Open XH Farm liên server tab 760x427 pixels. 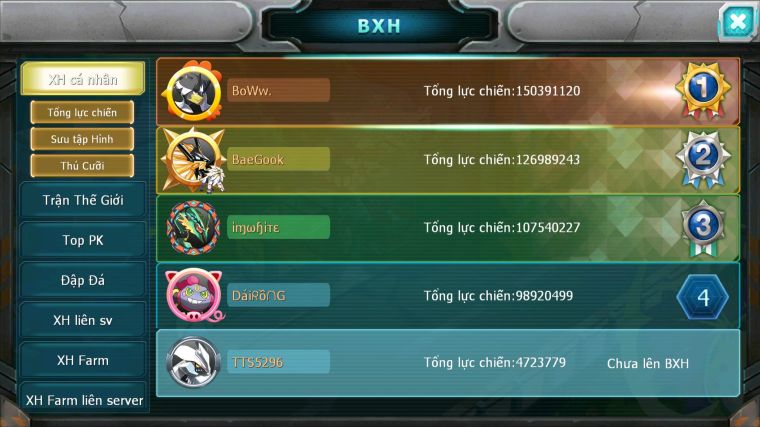click(84, 399)
